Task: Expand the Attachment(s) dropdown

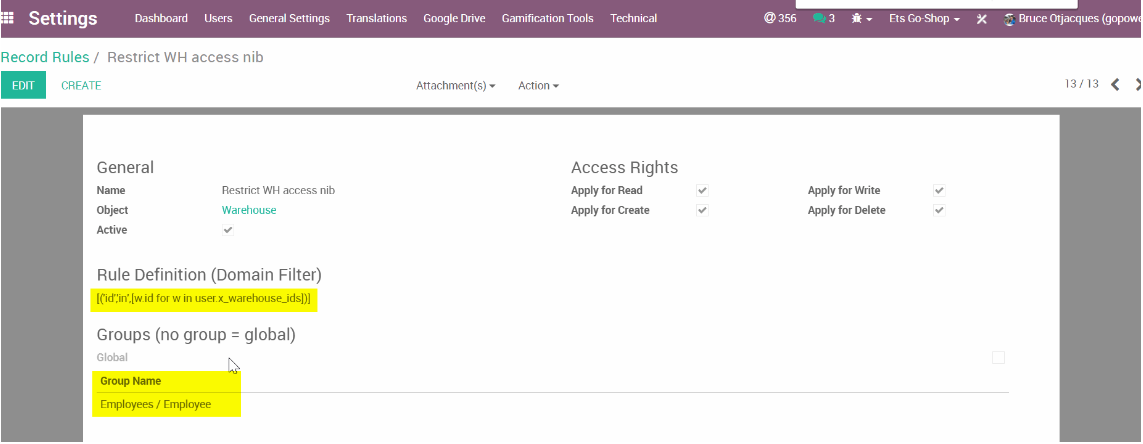Action: coord(456,86)
